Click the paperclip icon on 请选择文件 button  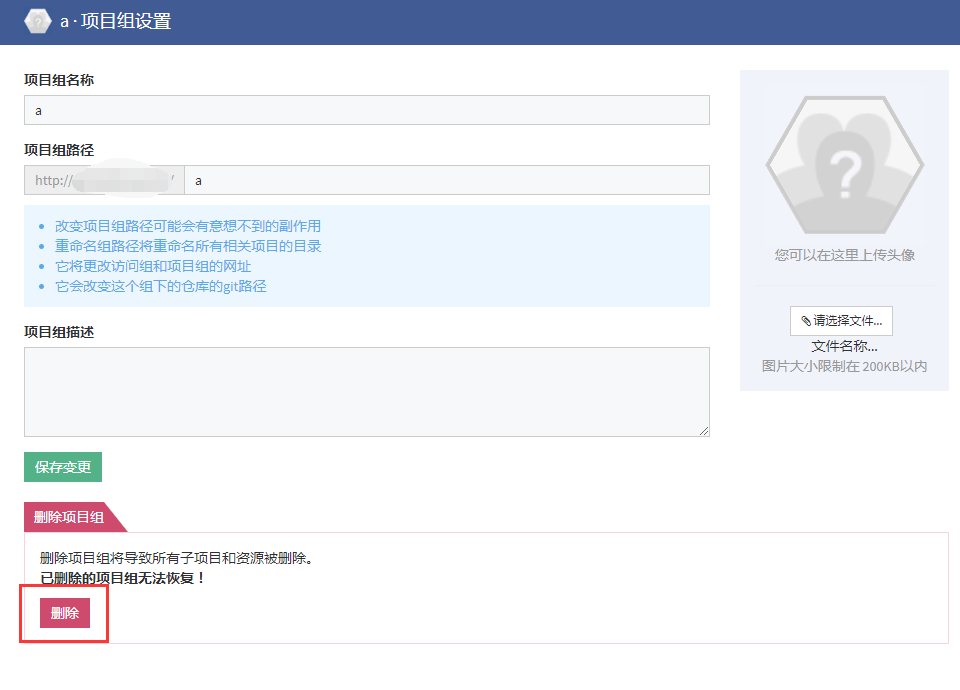tap(806, 321)
